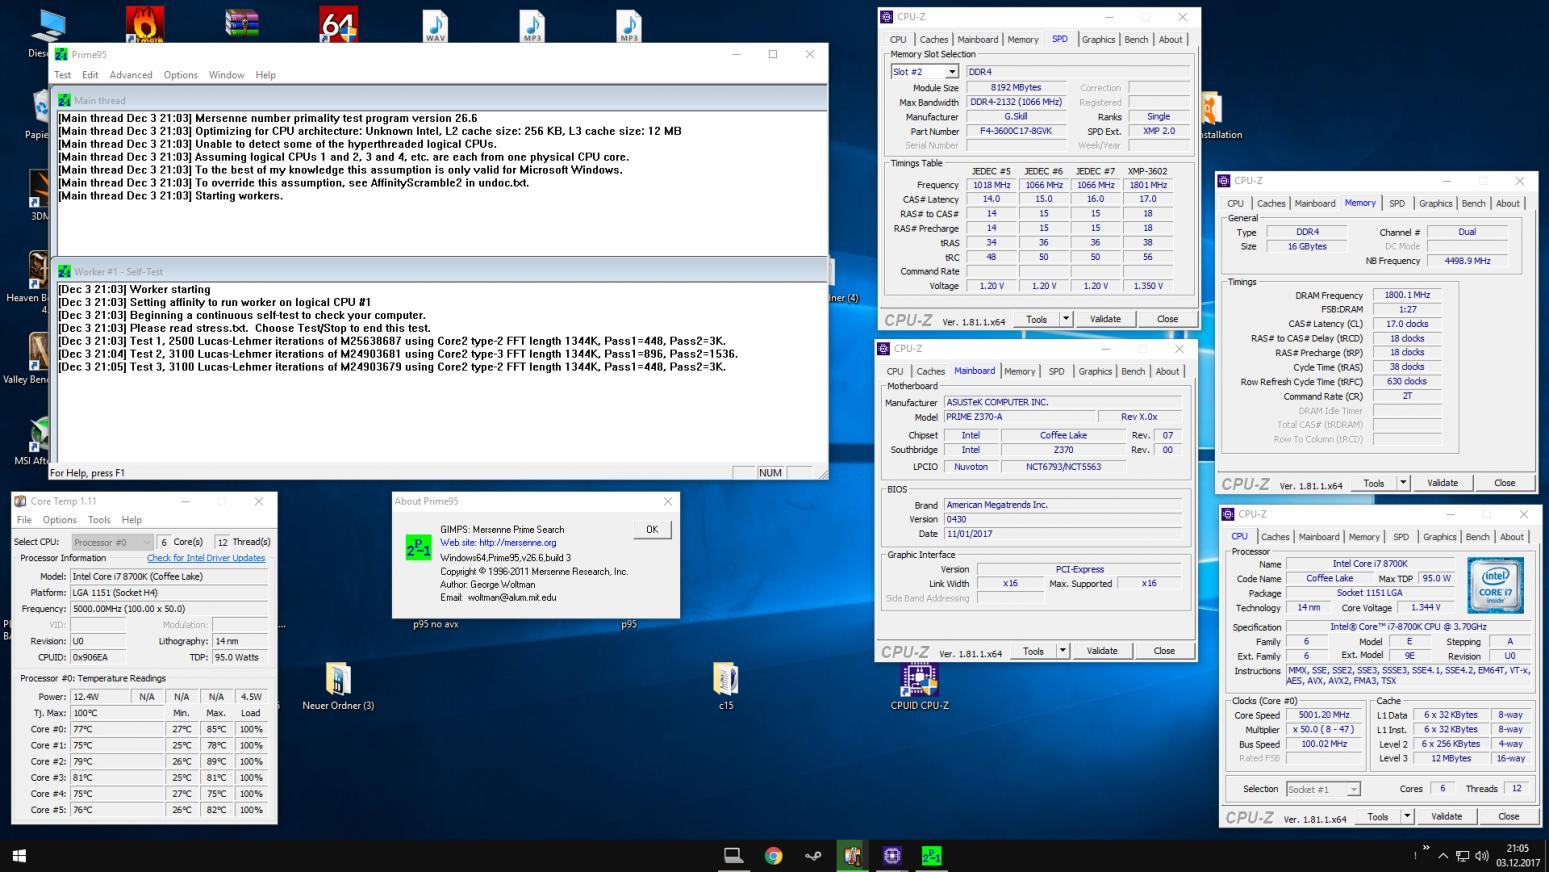Switch to Bench tab in CPU-Z Memory window
Screen dimensions: 1549x872
(x=1474, y=203)
